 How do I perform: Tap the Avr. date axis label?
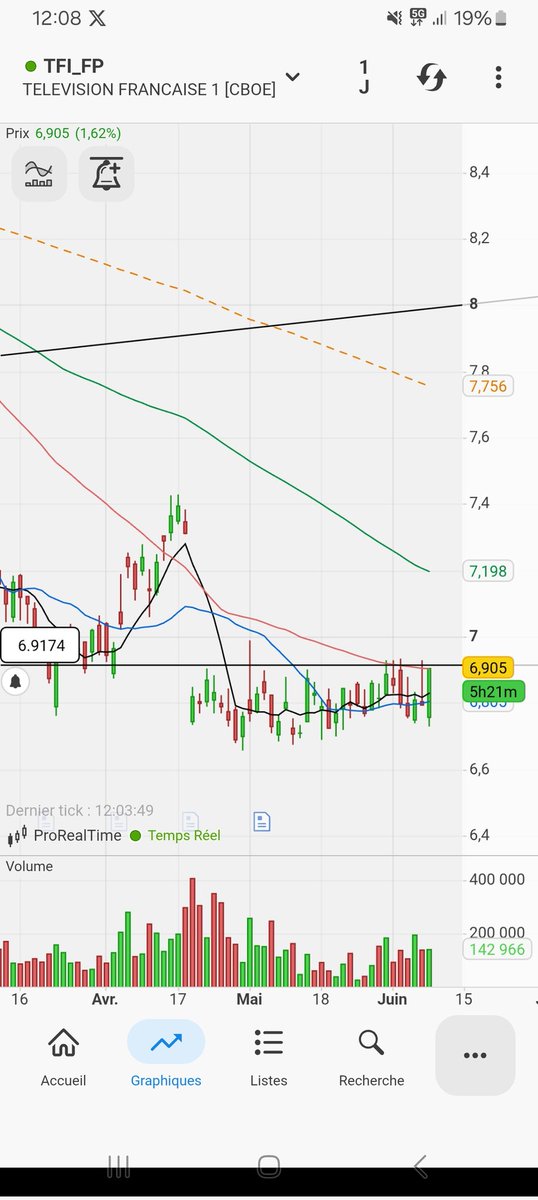click(104, 999)
